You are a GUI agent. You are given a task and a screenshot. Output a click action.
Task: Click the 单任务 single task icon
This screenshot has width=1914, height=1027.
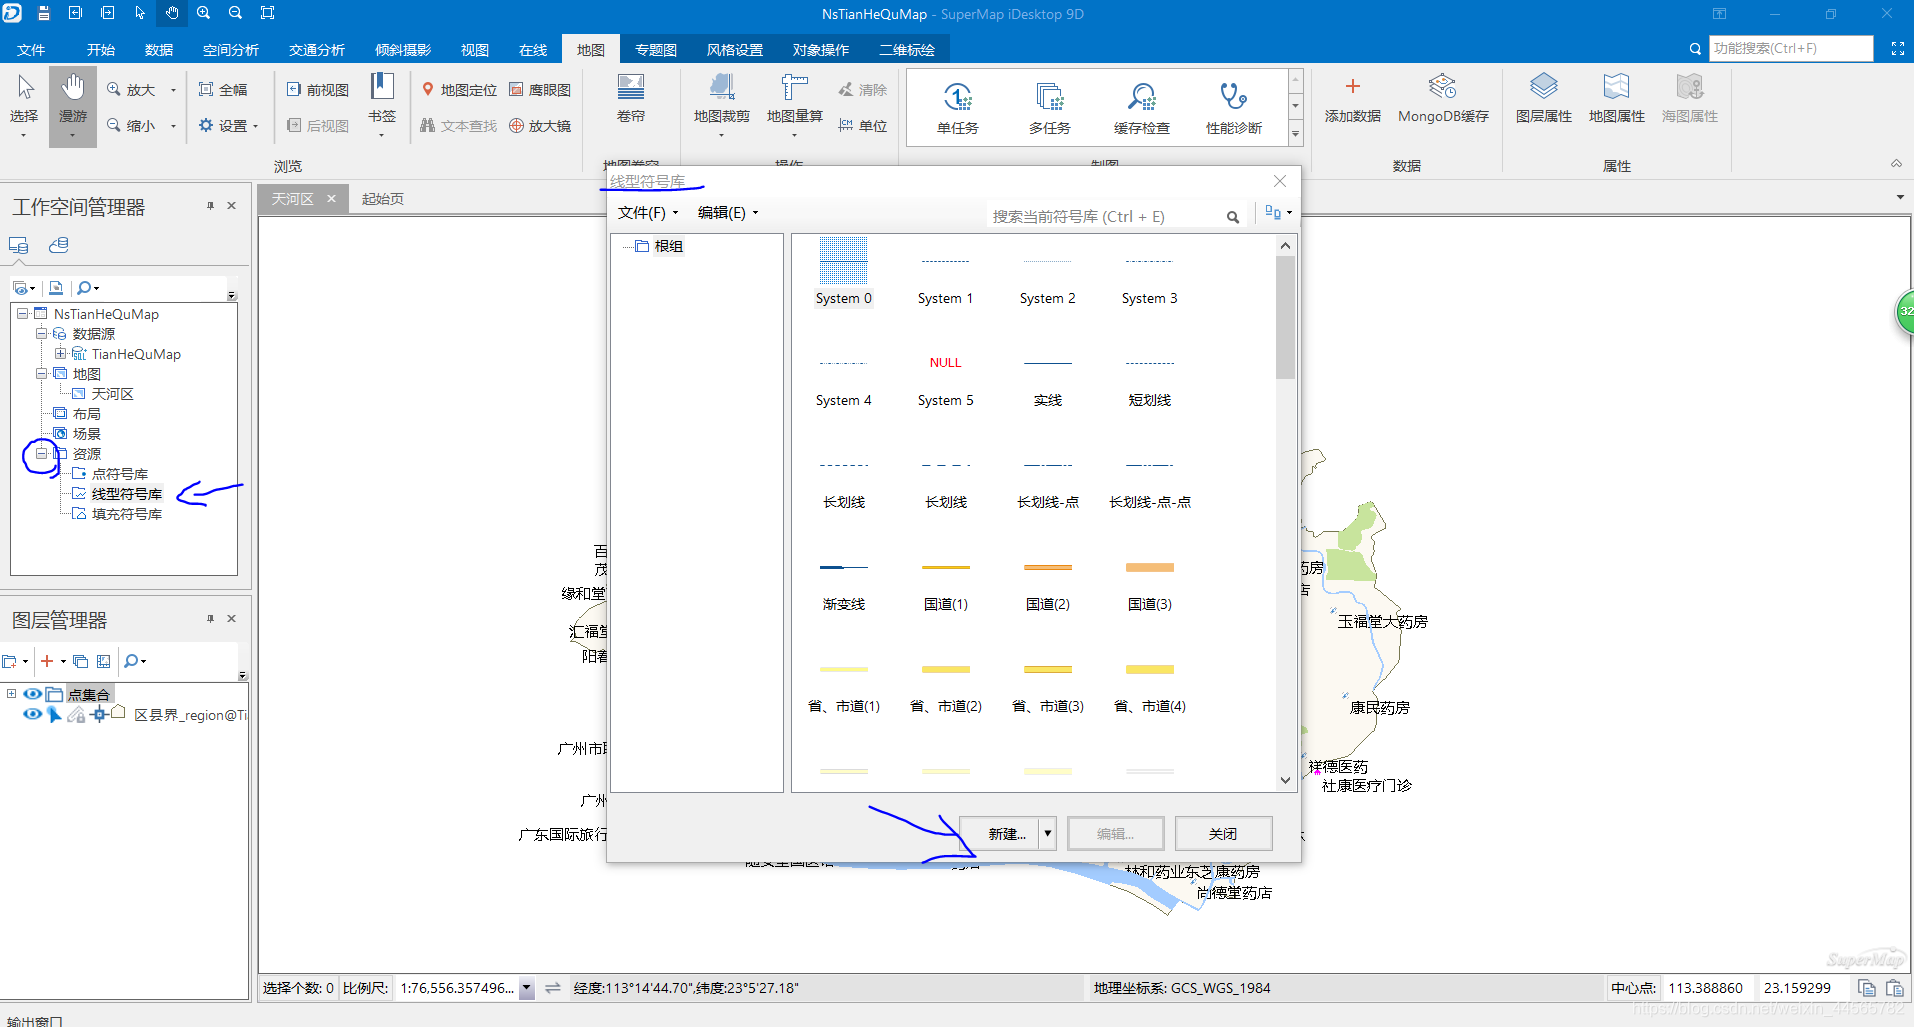pos(958,108)
